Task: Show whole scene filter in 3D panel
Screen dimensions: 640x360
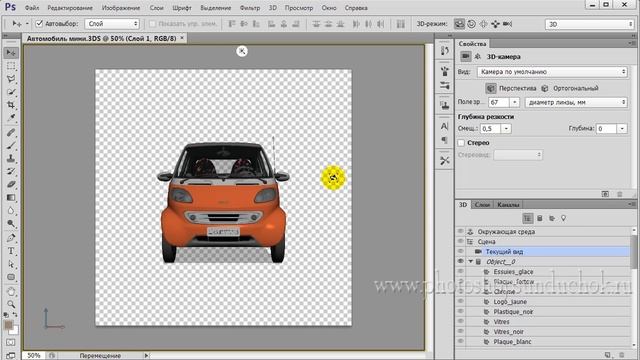Action: (528, 218)
